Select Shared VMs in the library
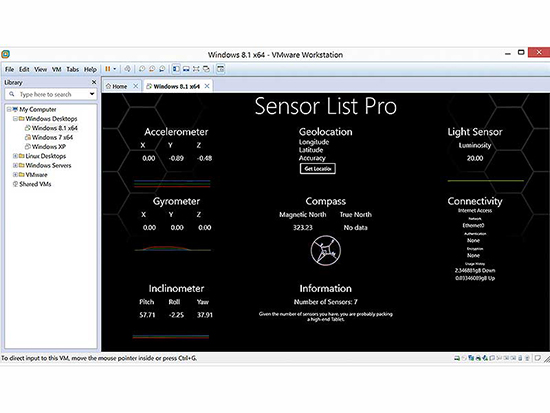This screenshot has width=550, height=413. (35, 184)
